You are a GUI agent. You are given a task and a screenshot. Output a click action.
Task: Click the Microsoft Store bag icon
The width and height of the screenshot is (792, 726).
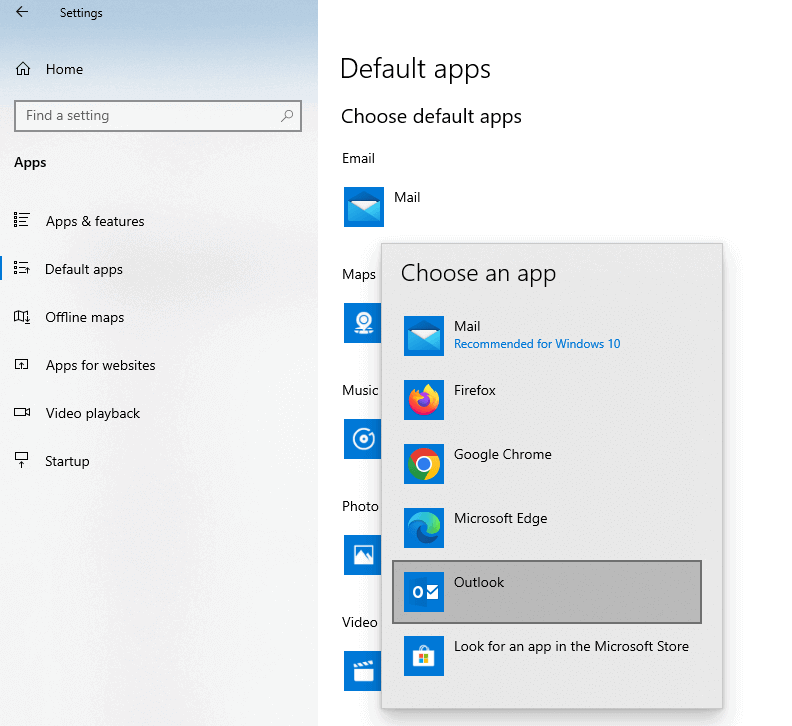424,656
